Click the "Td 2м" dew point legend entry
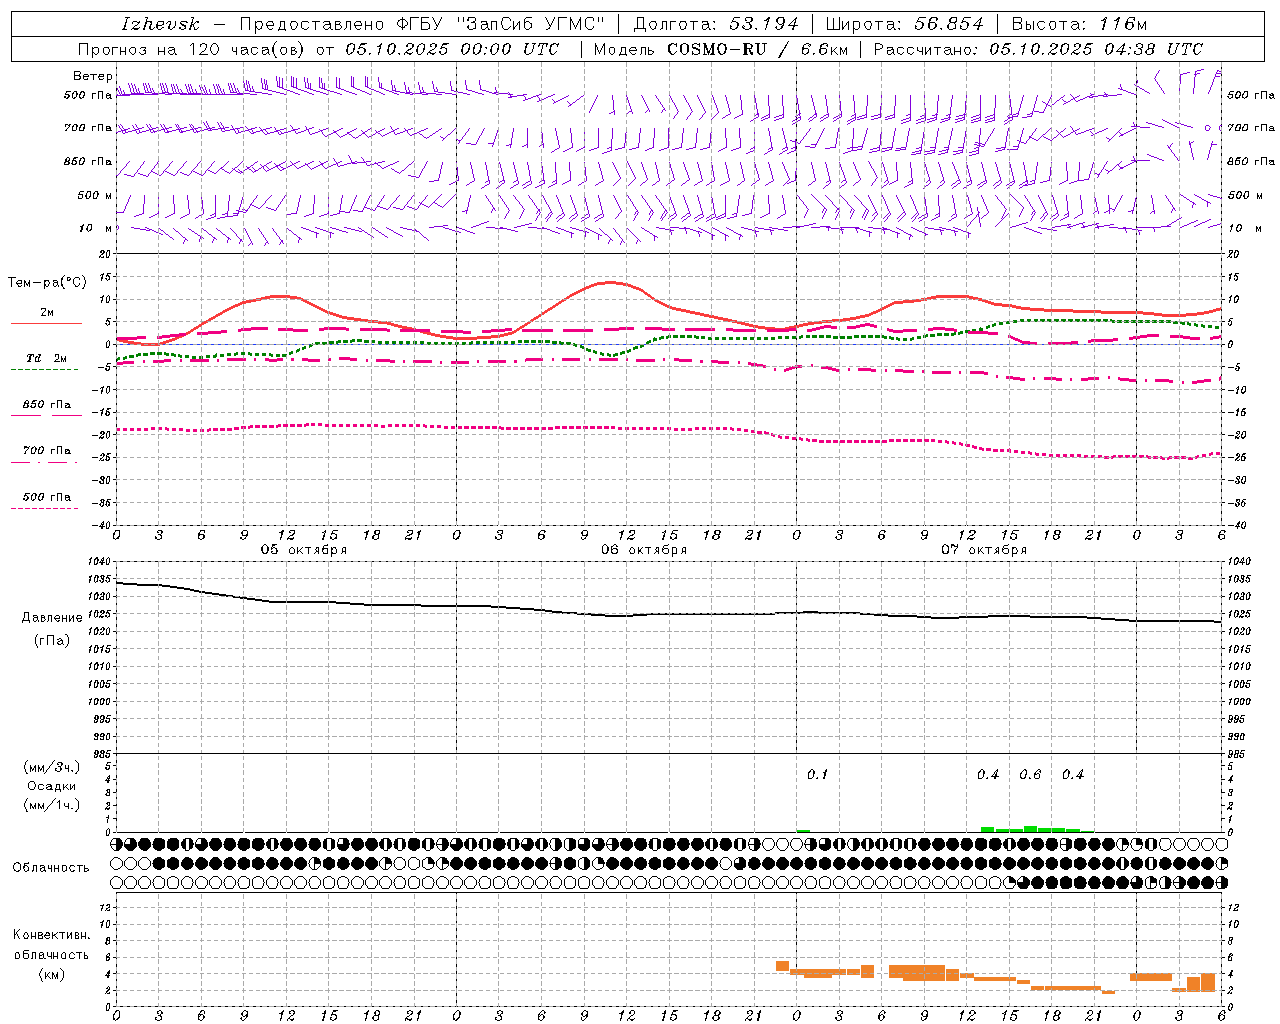Image resolution: width=1280 pixels, height=1024 pixels. pyautogui.click(x=47, y=358)
